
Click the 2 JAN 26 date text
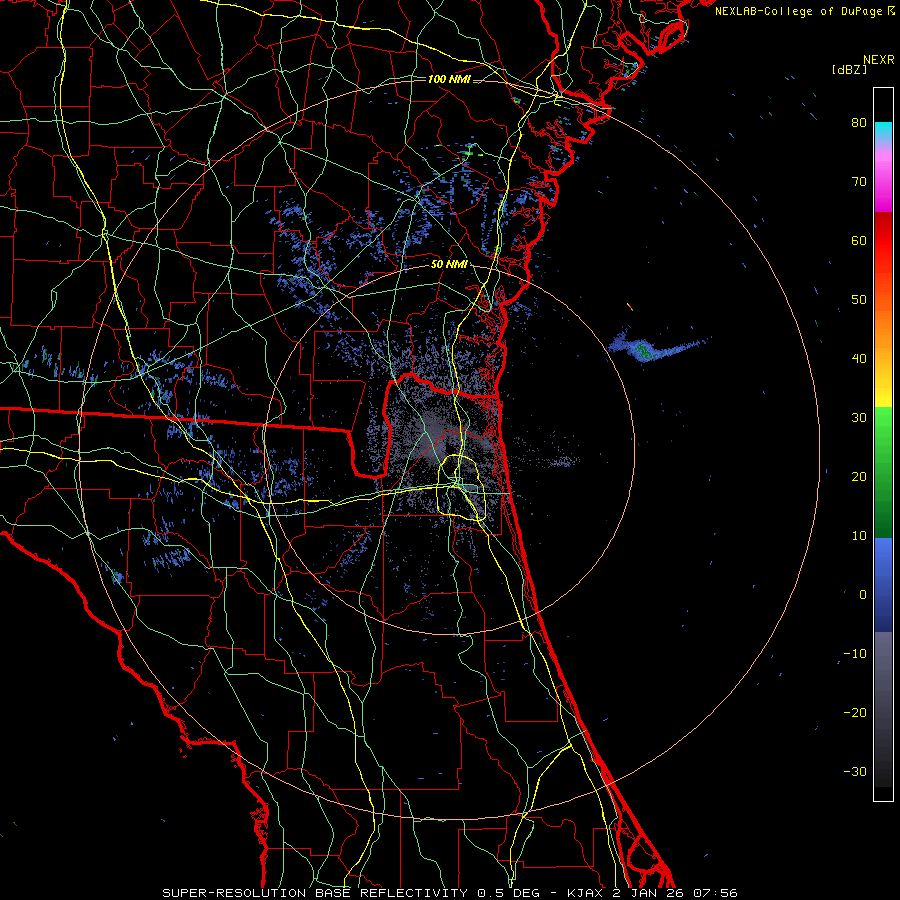click(647, 893)
